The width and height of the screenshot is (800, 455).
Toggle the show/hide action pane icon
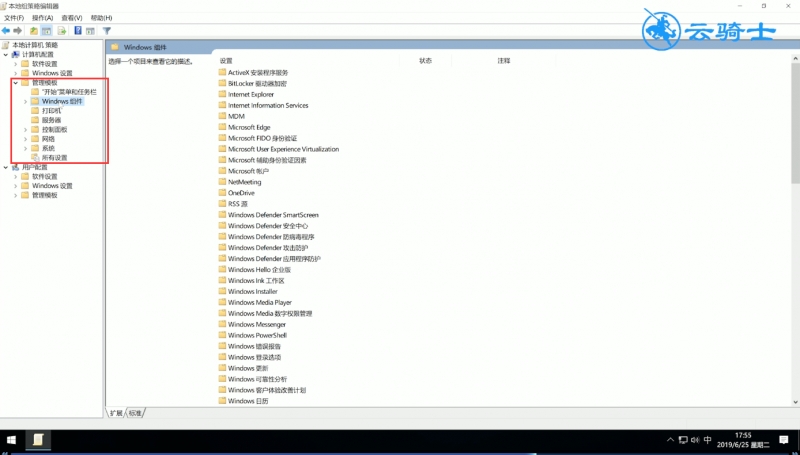pos(90,31)
